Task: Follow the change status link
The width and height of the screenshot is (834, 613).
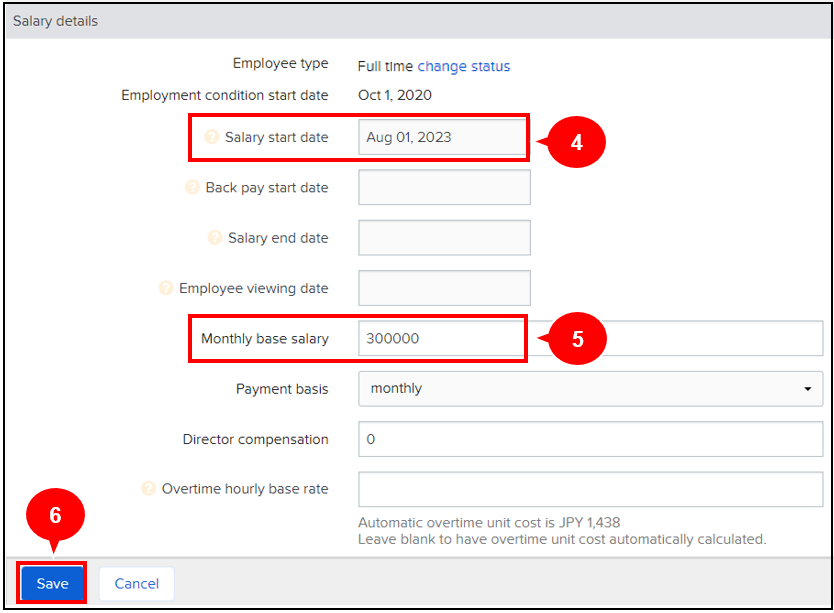Action: point(463,66)
